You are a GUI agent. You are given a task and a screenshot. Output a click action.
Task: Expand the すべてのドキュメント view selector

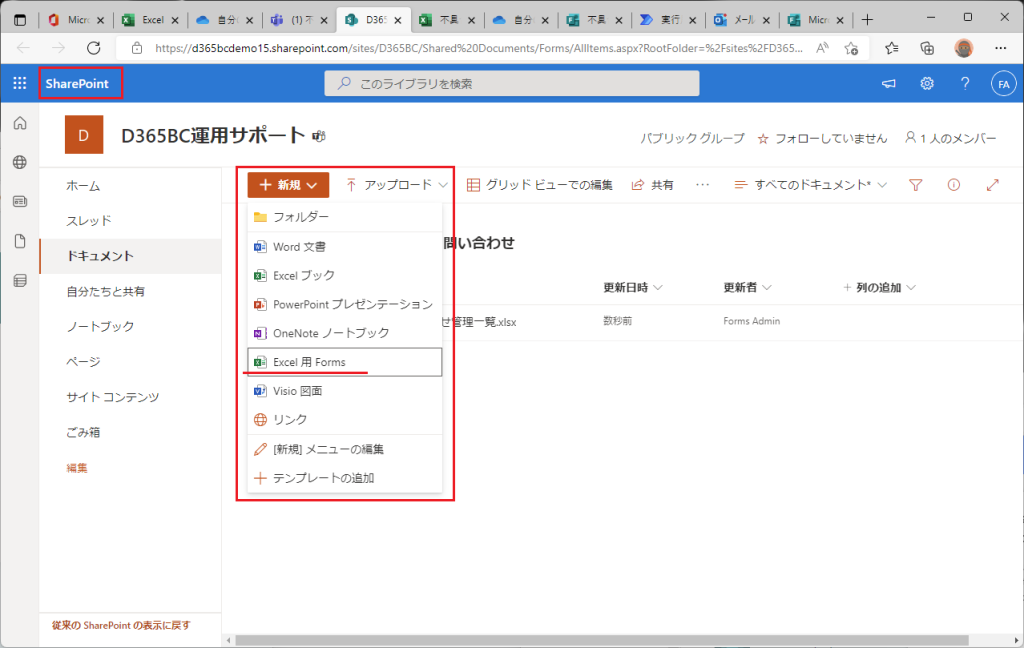click(x=811, y=185)
